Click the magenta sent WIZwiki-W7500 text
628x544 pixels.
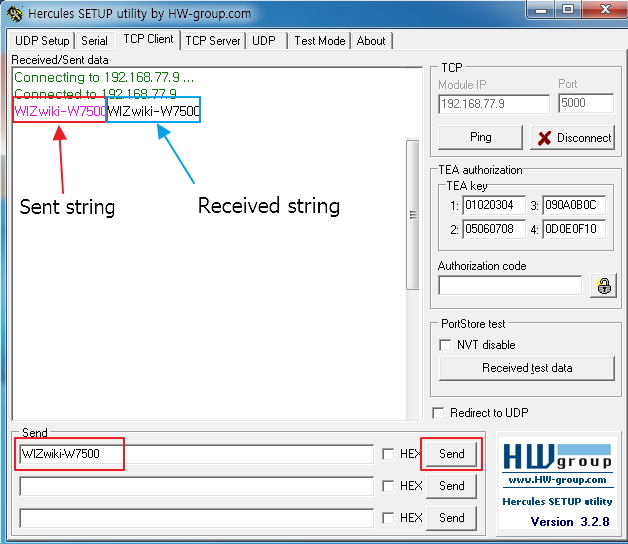(60, 111)
